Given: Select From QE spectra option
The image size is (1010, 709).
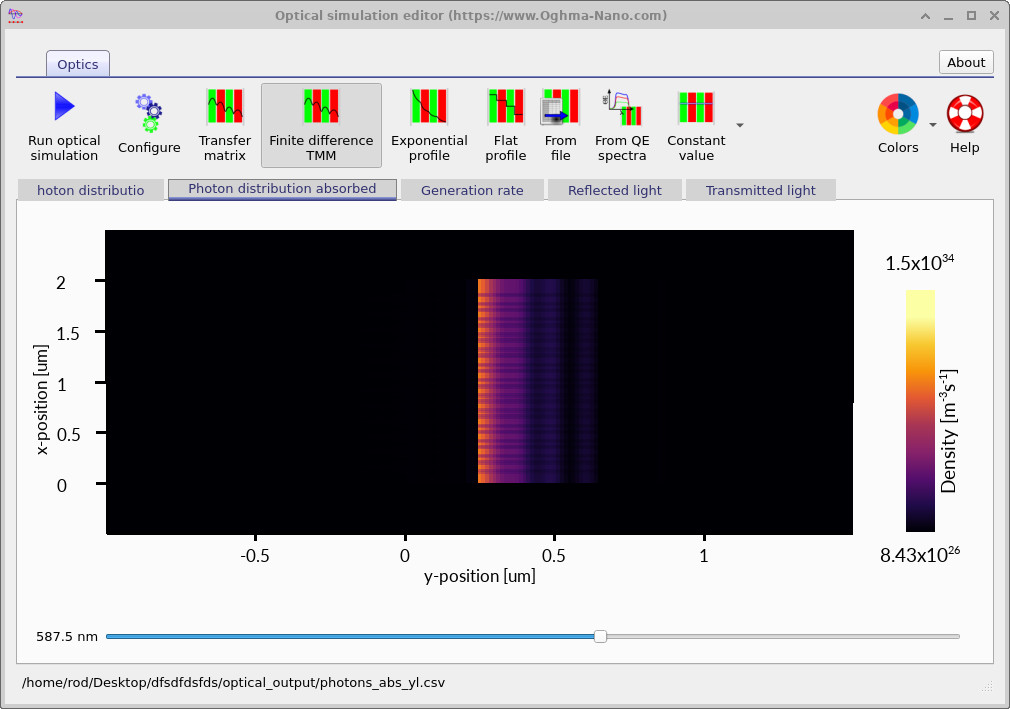Looking at the screenshot, I should (622, 126).
